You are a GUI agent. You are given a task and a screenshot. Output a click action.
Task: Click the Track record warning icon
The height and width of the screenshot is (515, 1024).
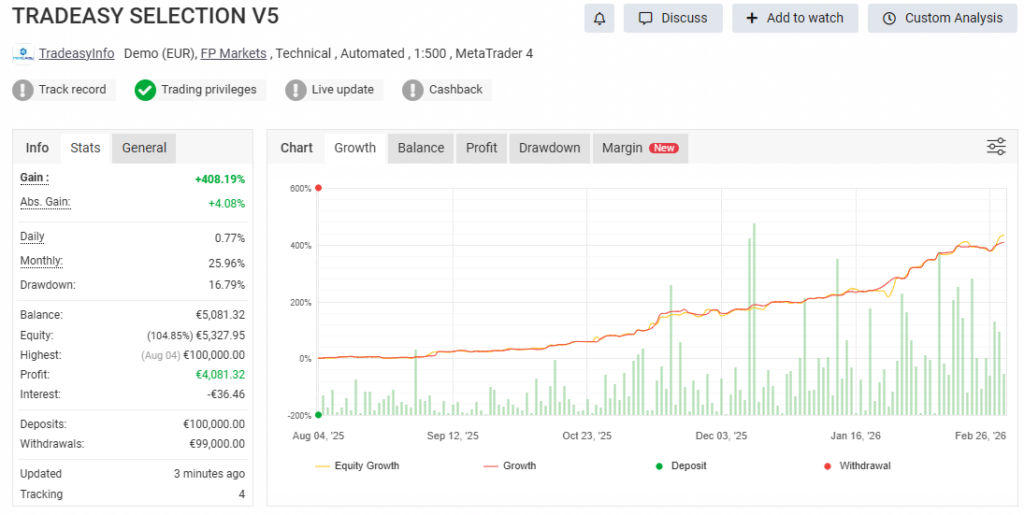(23, 90)
